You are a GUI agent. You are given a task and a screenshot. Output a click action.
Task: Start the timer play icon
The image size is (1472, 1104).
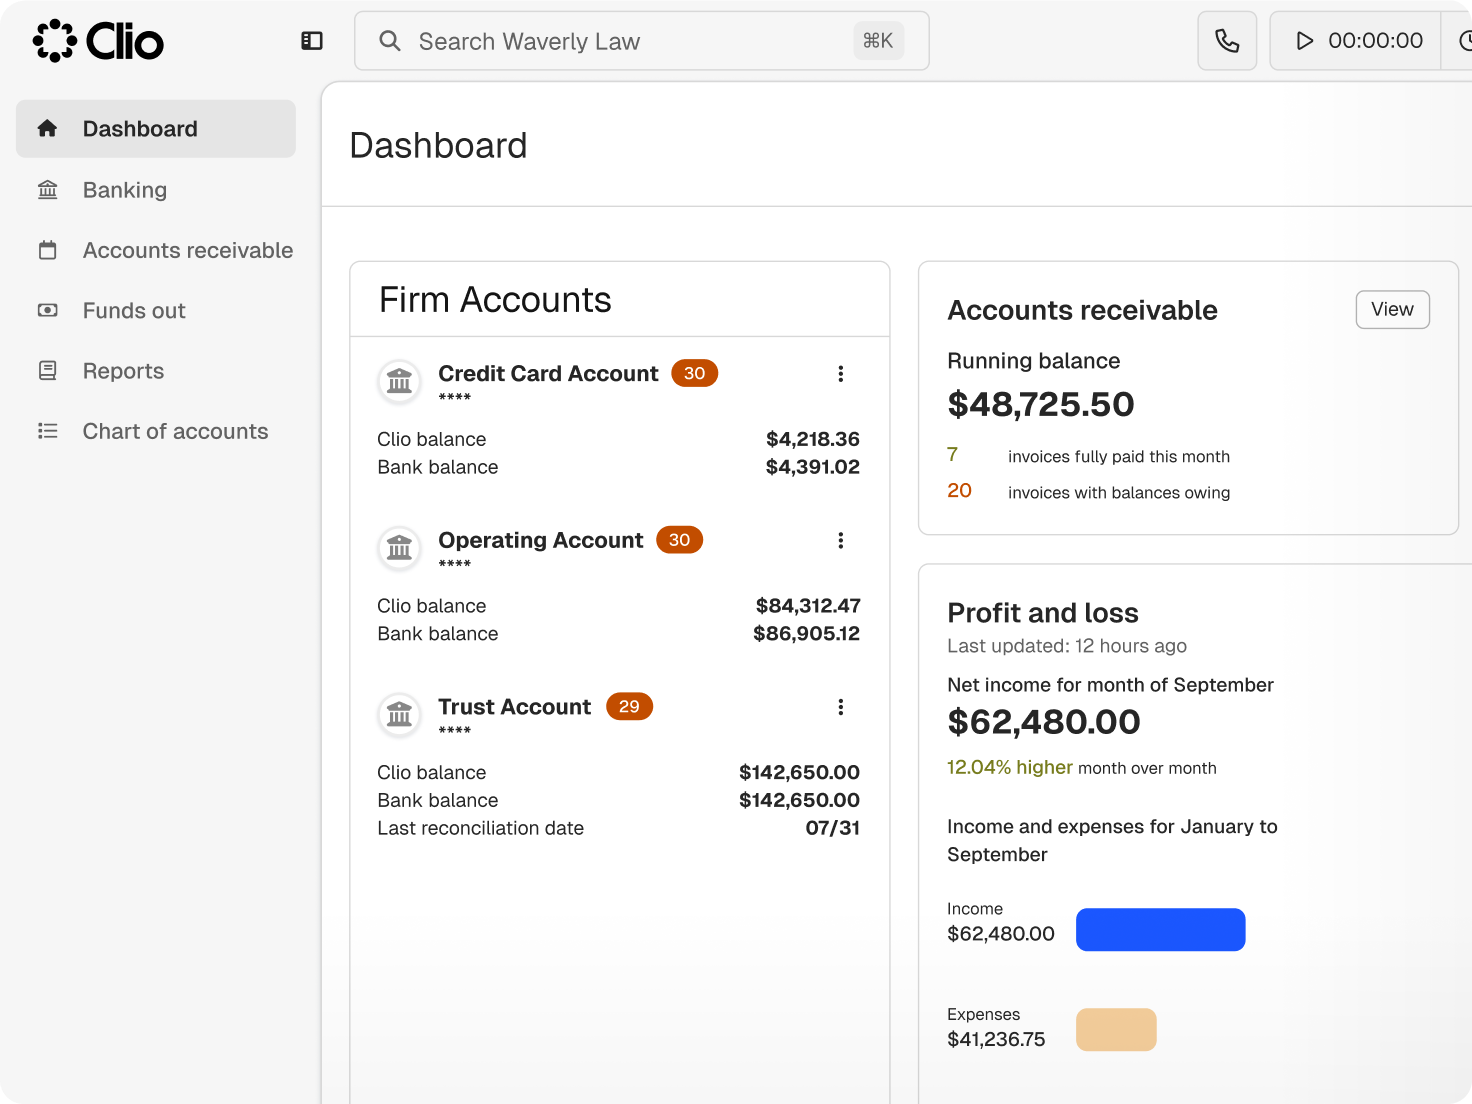[1304, 41]
